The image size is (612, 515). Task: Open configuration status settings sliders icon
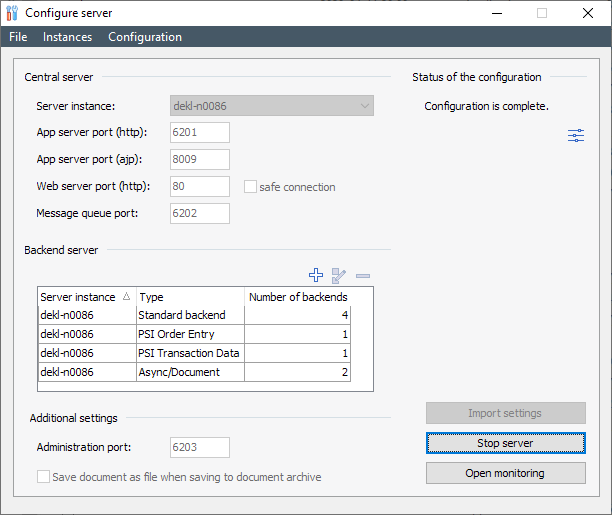tap(576, 136)
